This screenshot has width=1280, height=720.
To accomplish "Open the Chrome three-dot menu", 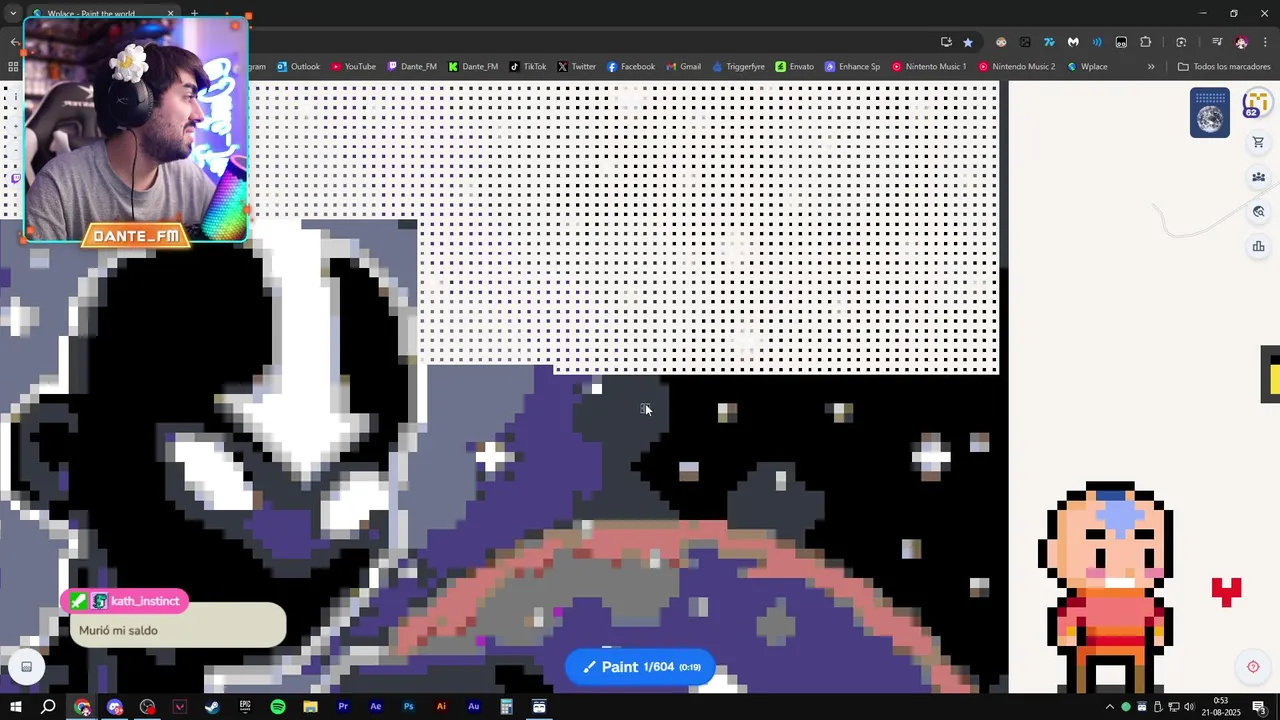I will (x=1266, y=42).
